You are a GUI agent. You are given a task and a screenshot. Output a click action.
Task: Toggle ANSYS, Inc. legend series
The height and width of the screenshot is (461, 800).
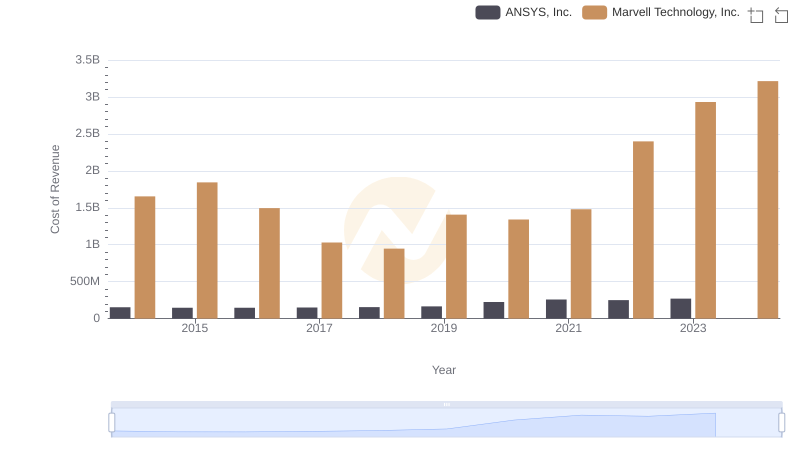tap(523, 12)
